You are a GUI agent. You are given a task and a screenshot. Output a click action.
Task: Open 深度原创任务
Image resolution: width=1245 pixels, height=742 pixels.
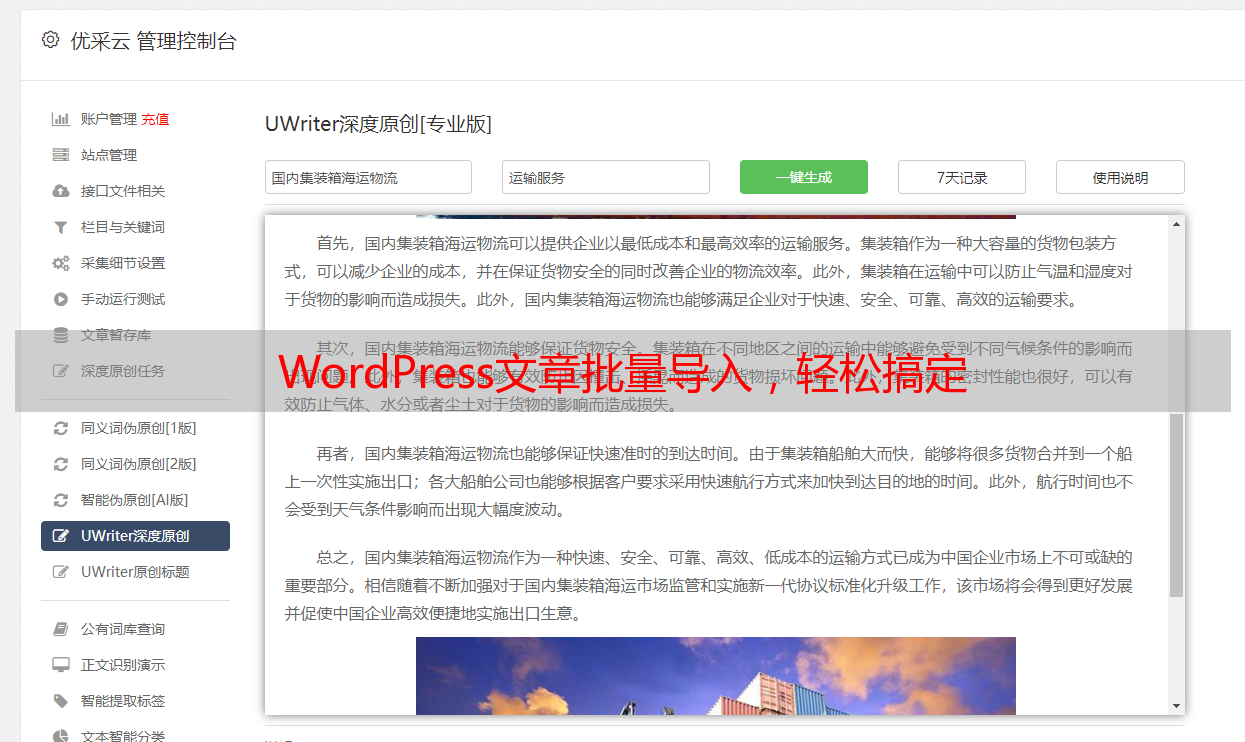(123, 371)
